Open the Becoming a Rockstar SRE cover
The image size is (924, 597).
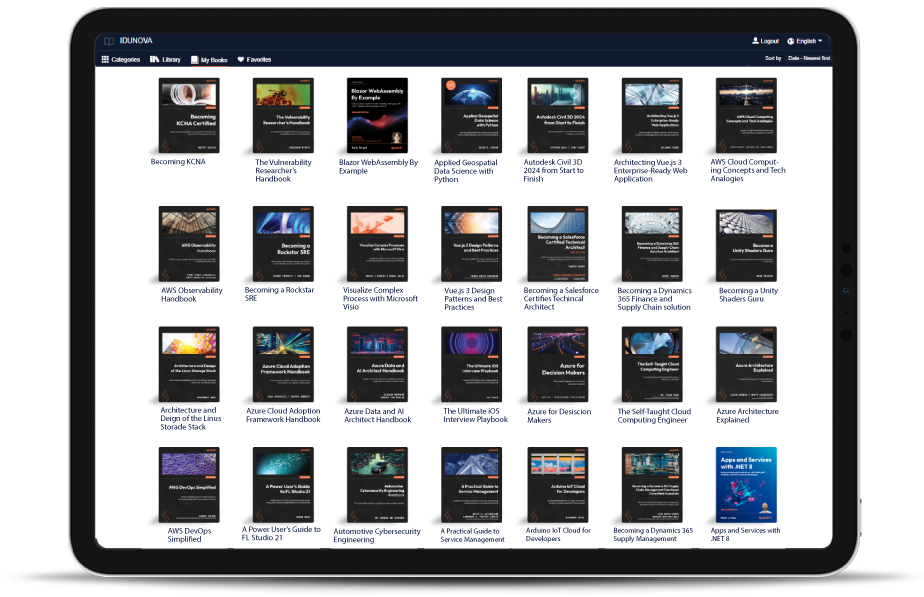coord(283,244)
